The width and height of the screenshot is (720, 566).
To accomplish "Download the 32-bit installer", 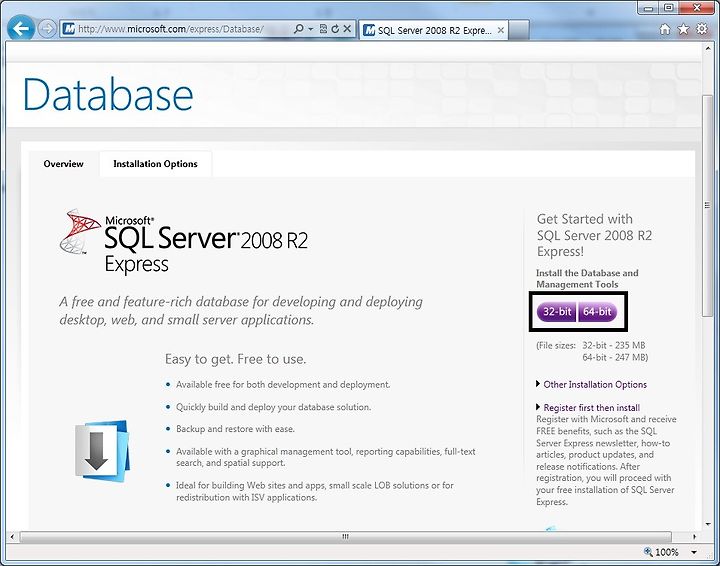I will click(557, 312).
